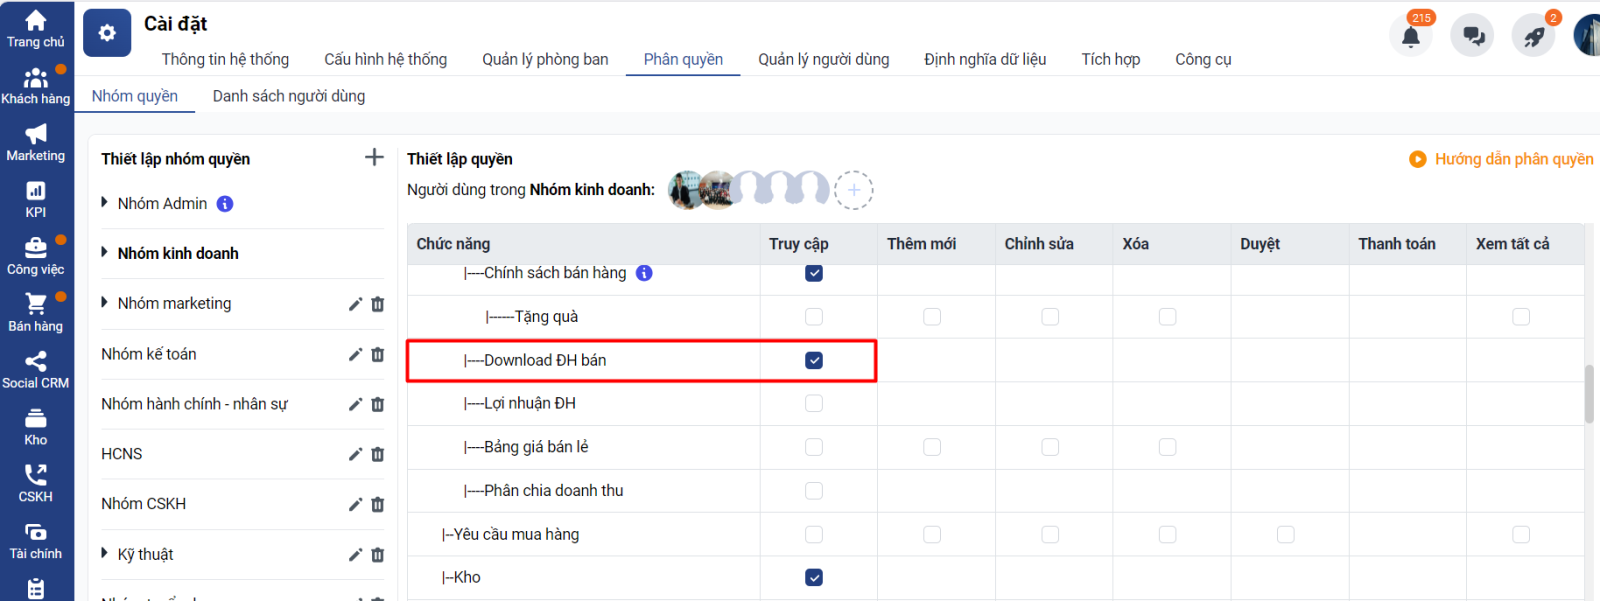Expand the Kỹ thuật group arrow

(105, 553)
